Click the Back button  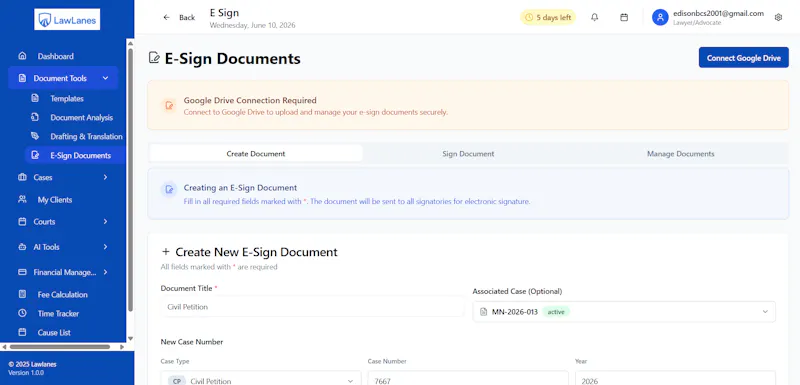pos(179,17)
